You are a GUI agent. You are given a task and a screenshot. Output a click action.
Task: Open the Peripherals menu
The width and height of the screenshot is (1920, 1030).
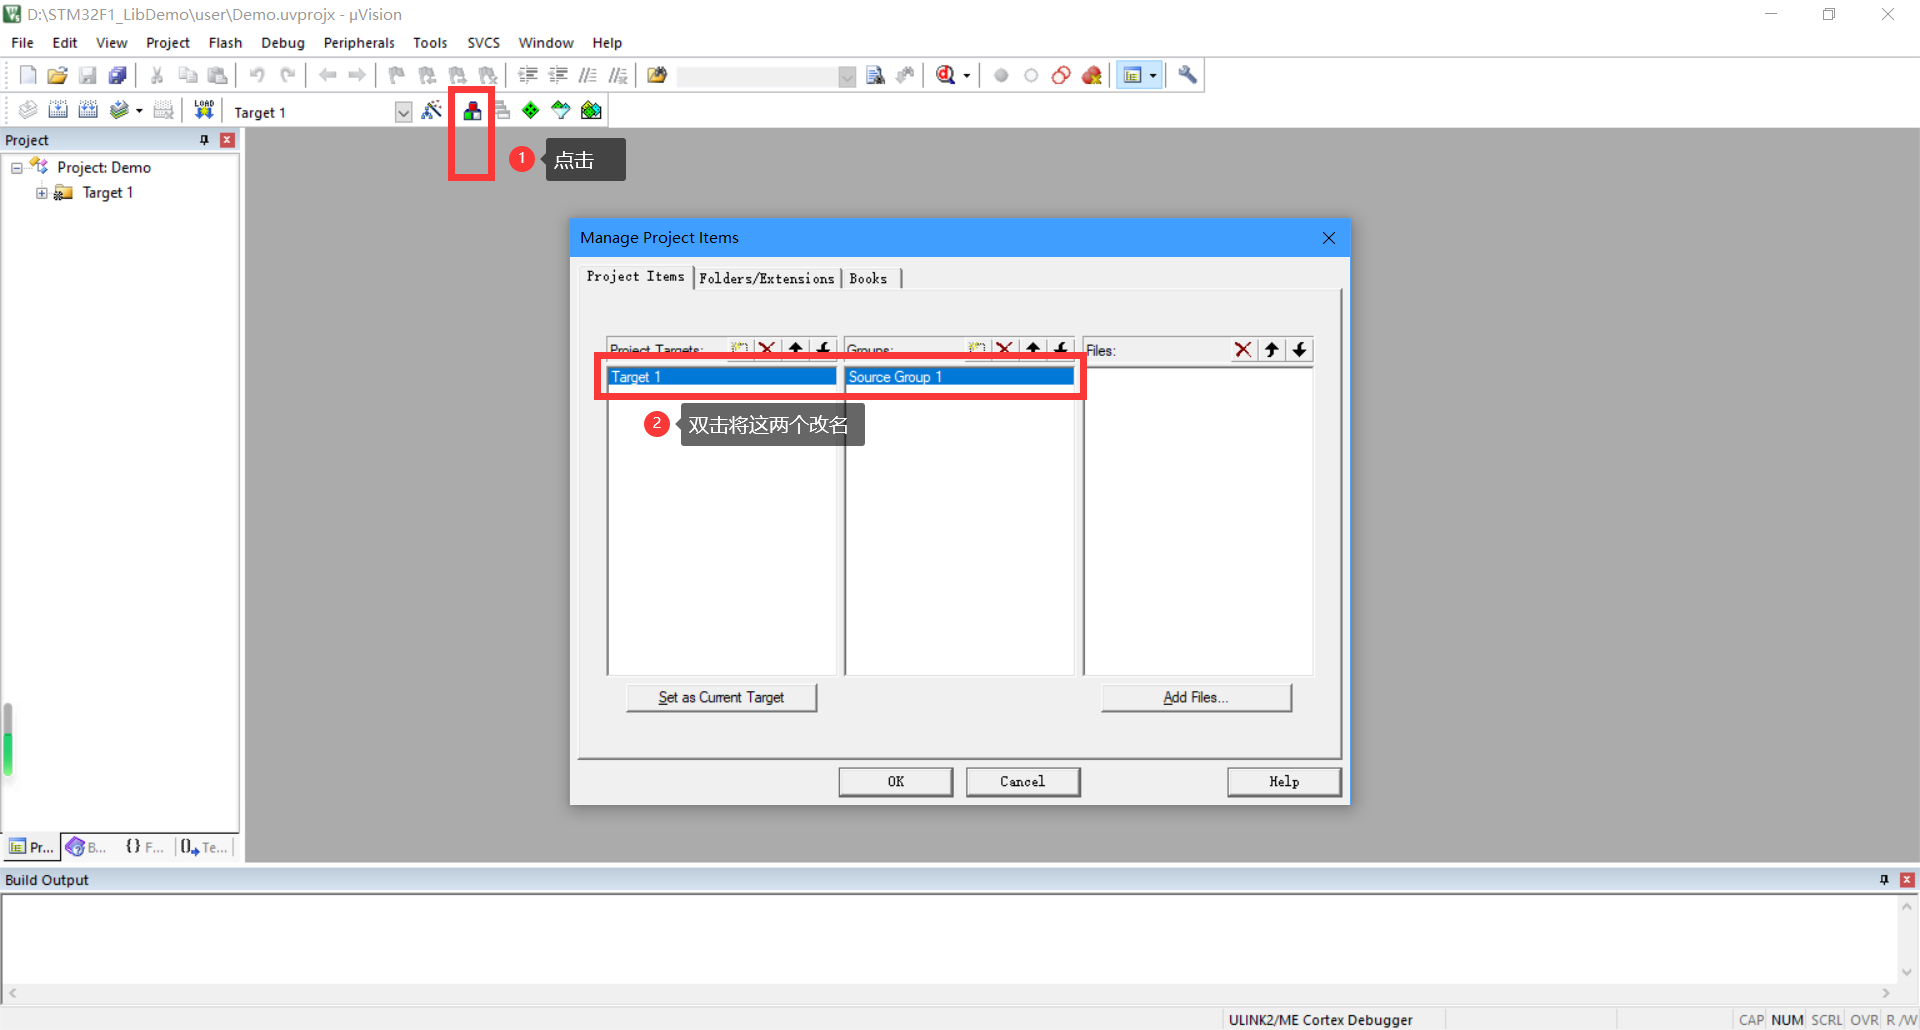click(x=359, y=43)
